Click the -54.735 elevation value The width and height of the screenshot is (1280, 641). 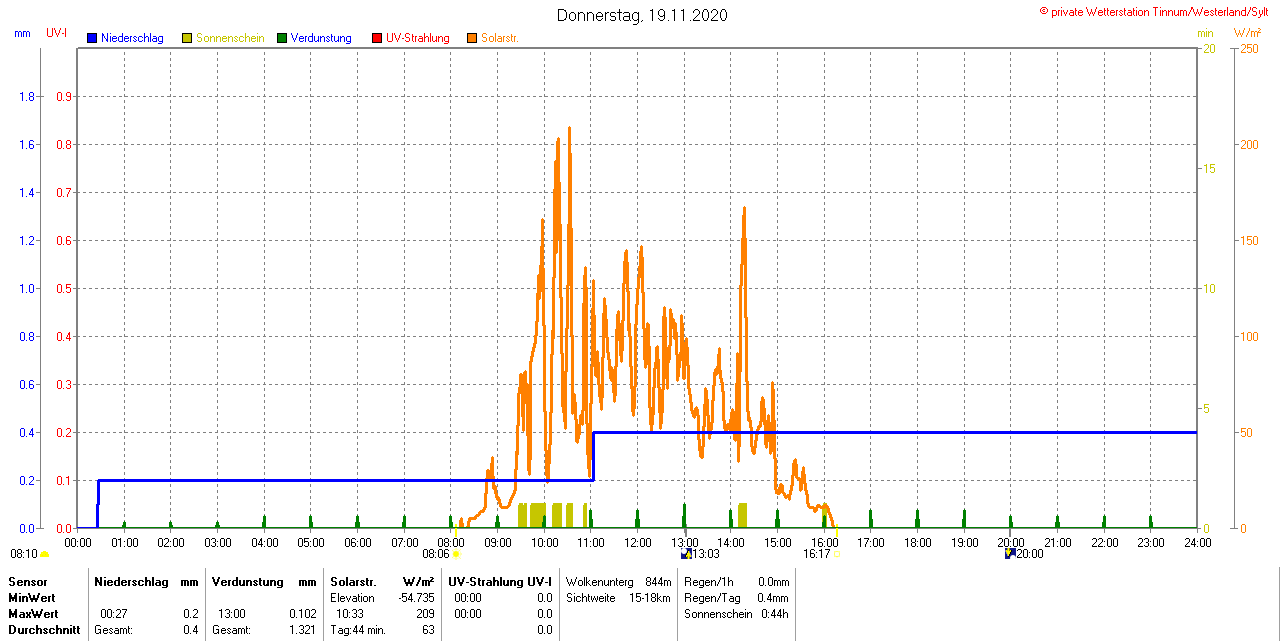click(x=417, y=598)
